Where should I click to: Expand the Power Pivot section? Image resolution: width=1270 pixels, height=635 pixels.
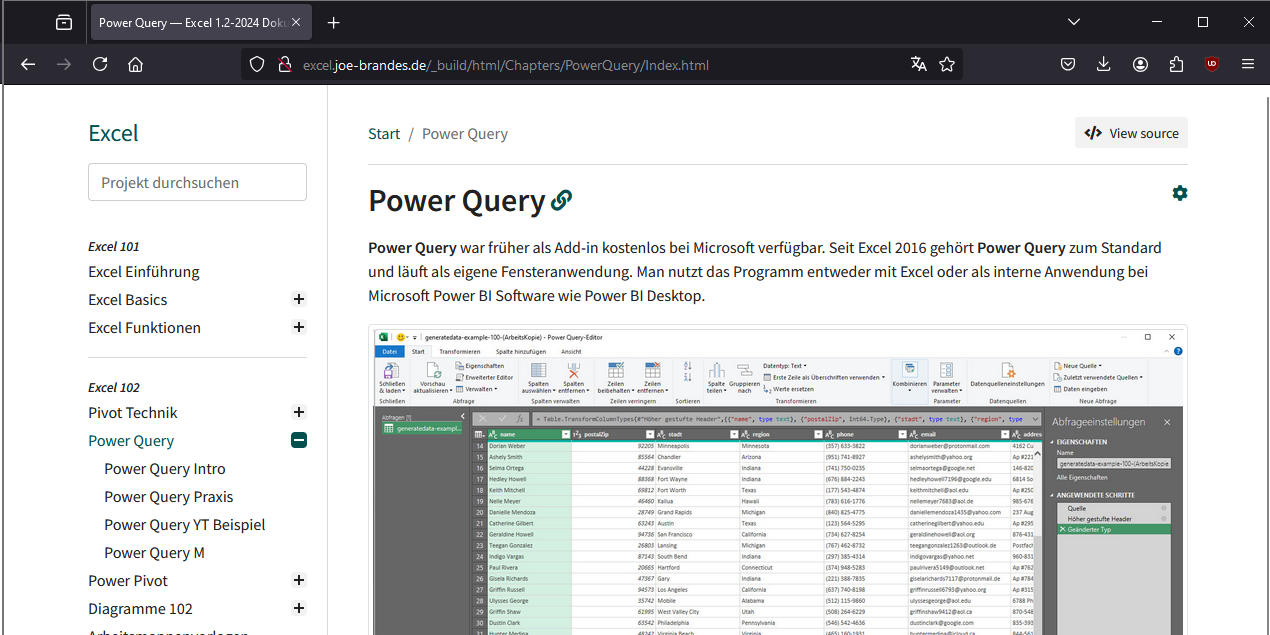(x=298, y=580)
